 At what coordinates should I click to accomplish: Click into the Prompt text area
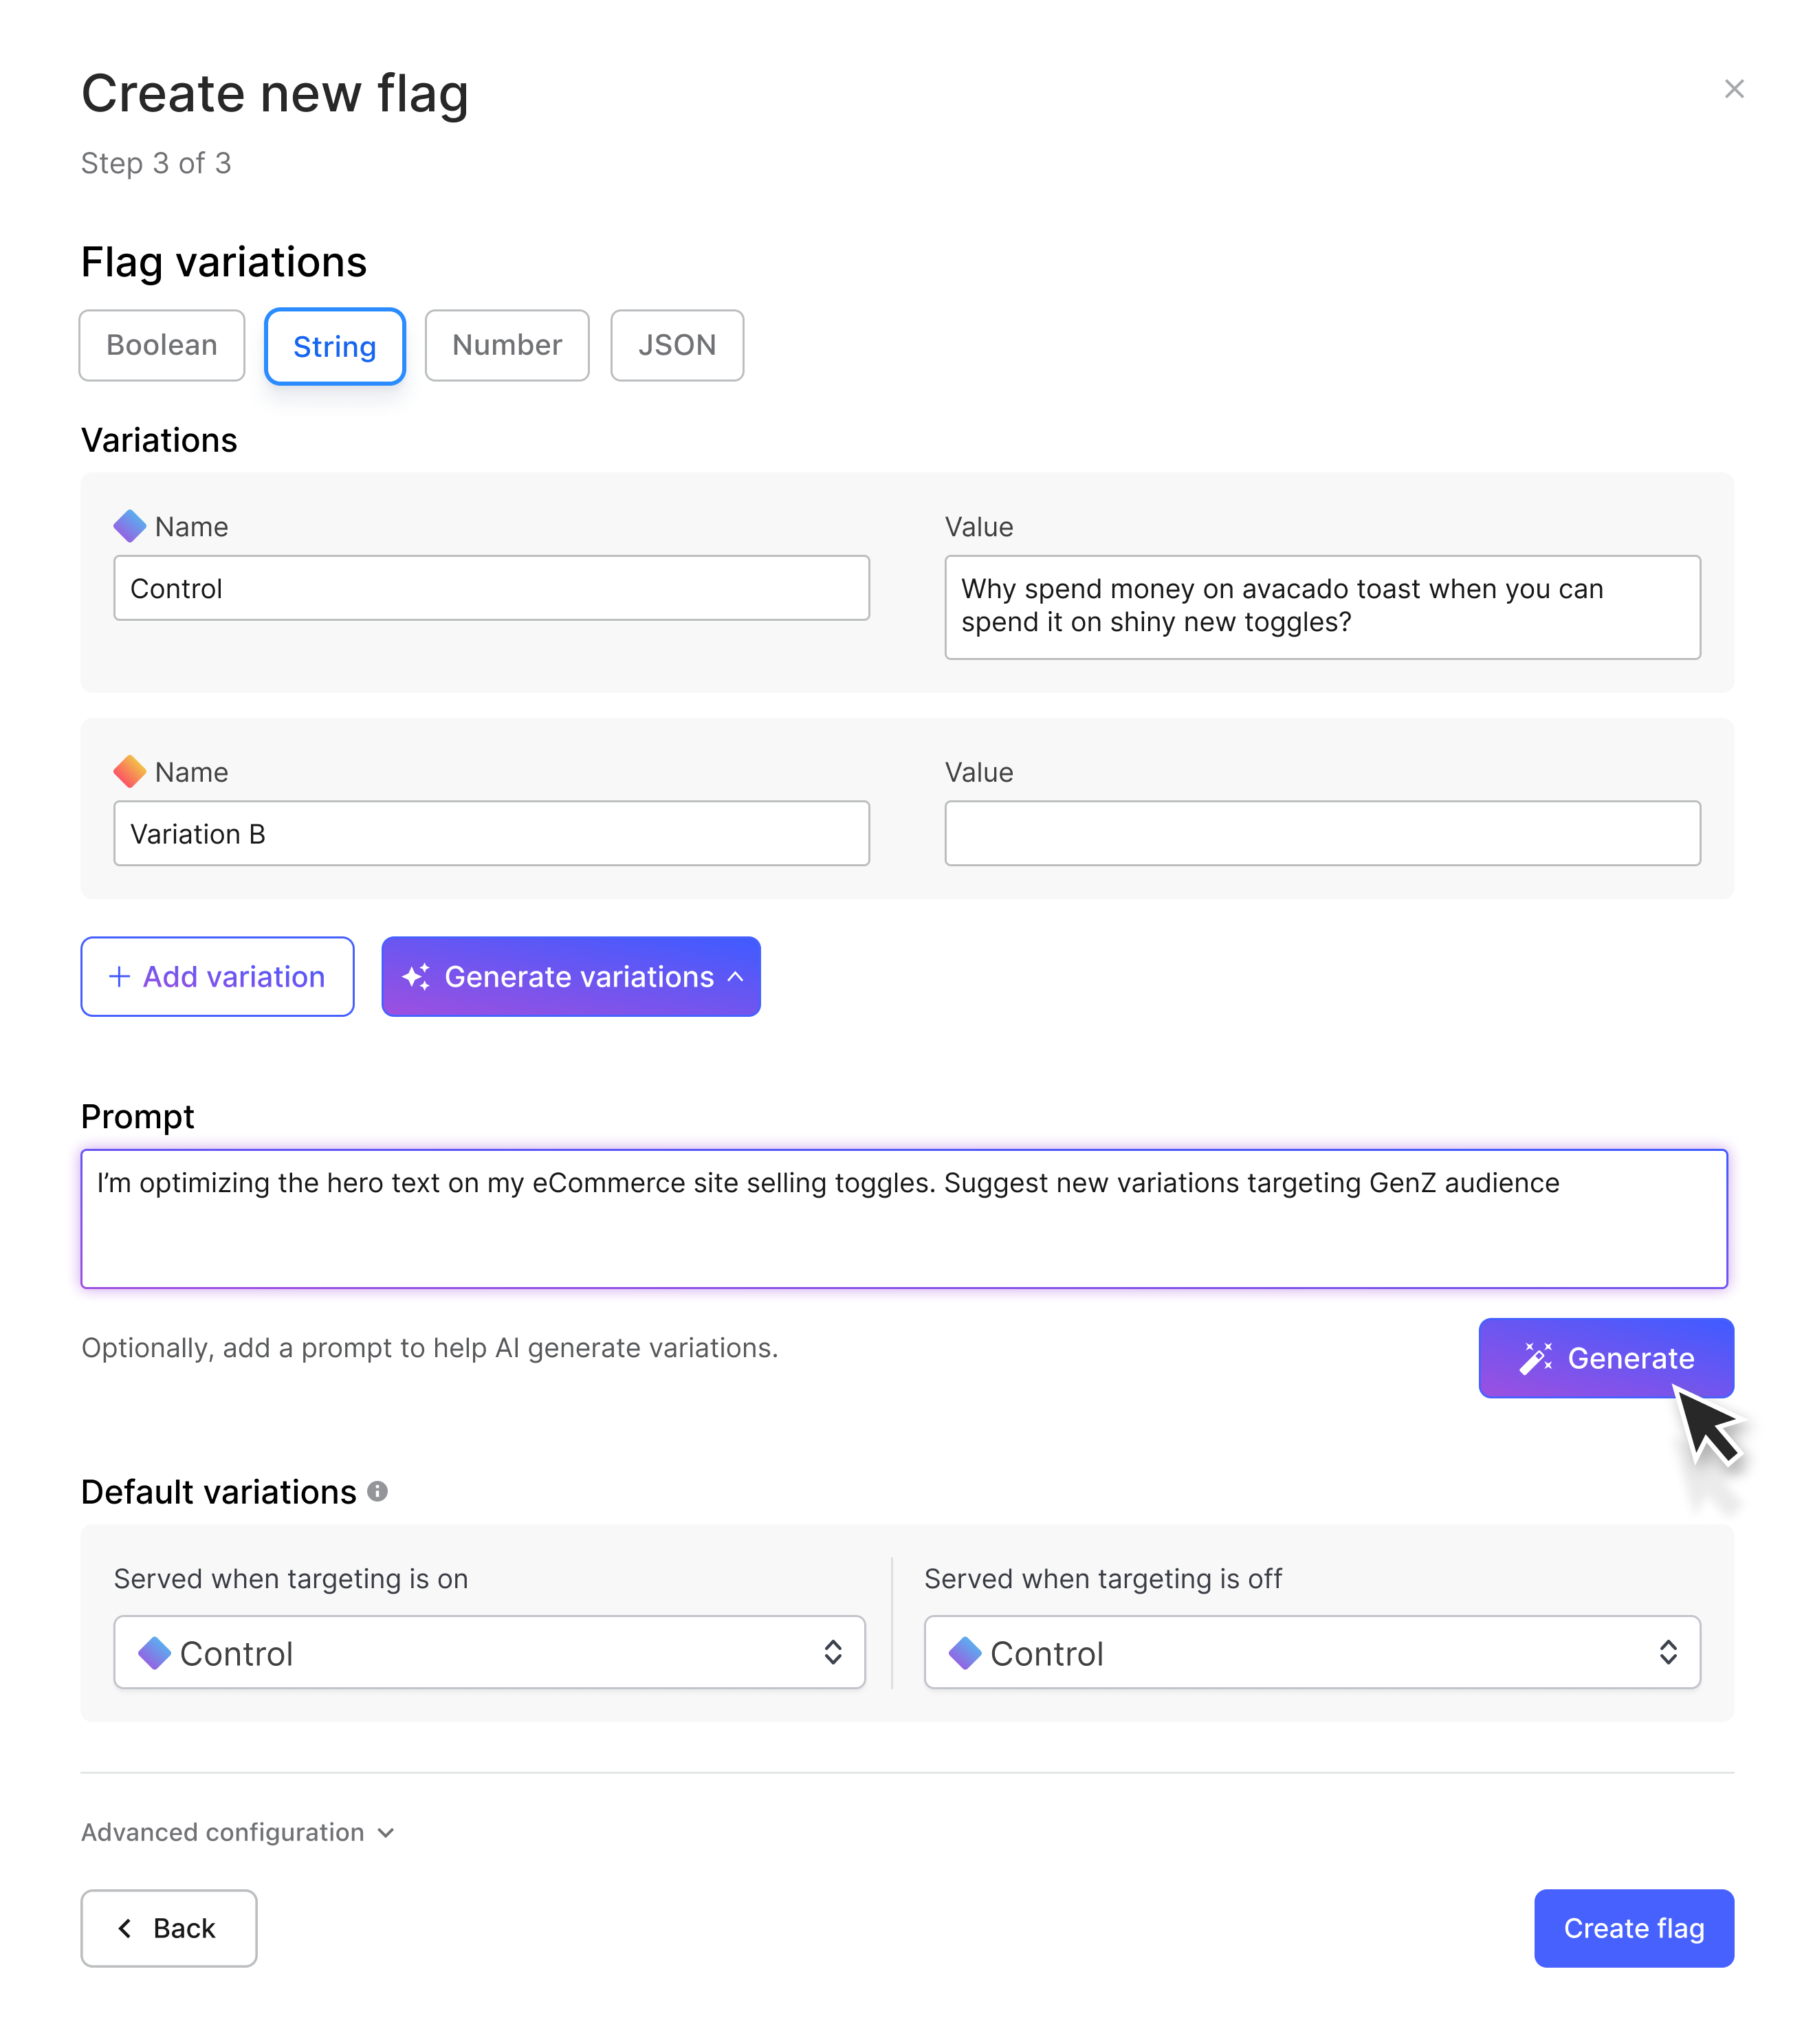(x=904, y=1219)
